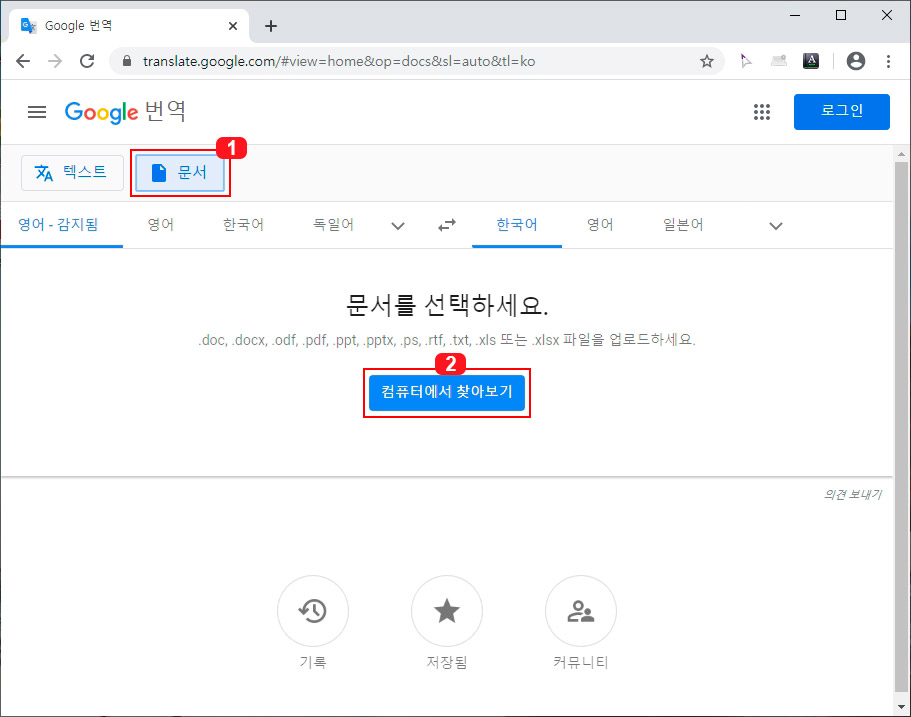Select 일본어 as target language
This screenshot has height=717, width=911.
point(683,225)
